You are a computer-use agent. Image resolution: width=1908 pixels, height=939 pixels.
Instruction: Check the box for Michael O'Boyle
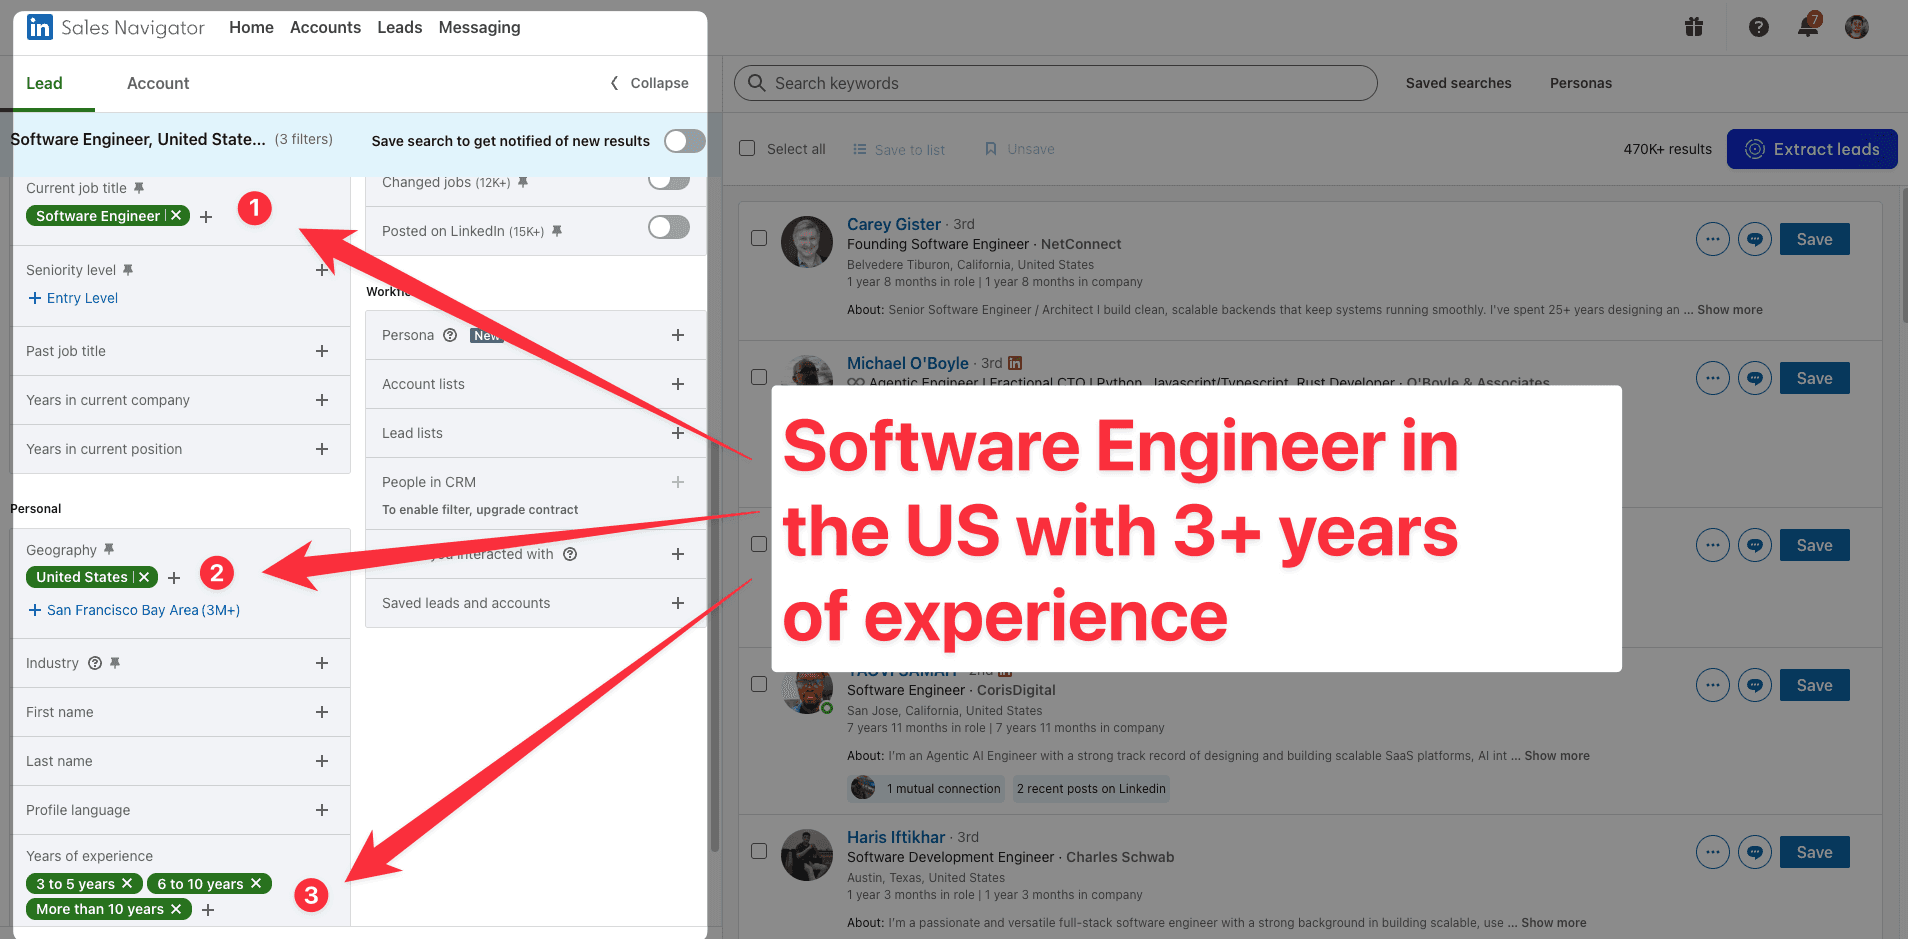point(759,377)
